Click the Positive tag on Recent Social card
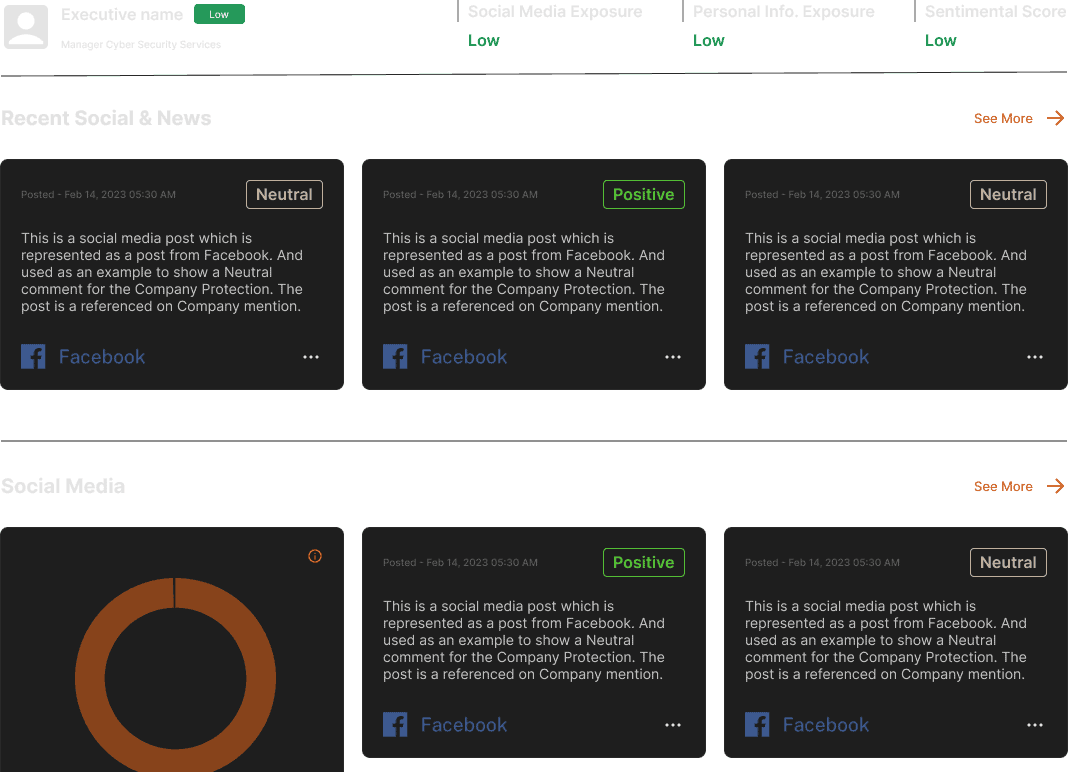This screenshot has height=772, width=1068. [x=644, y=194]
